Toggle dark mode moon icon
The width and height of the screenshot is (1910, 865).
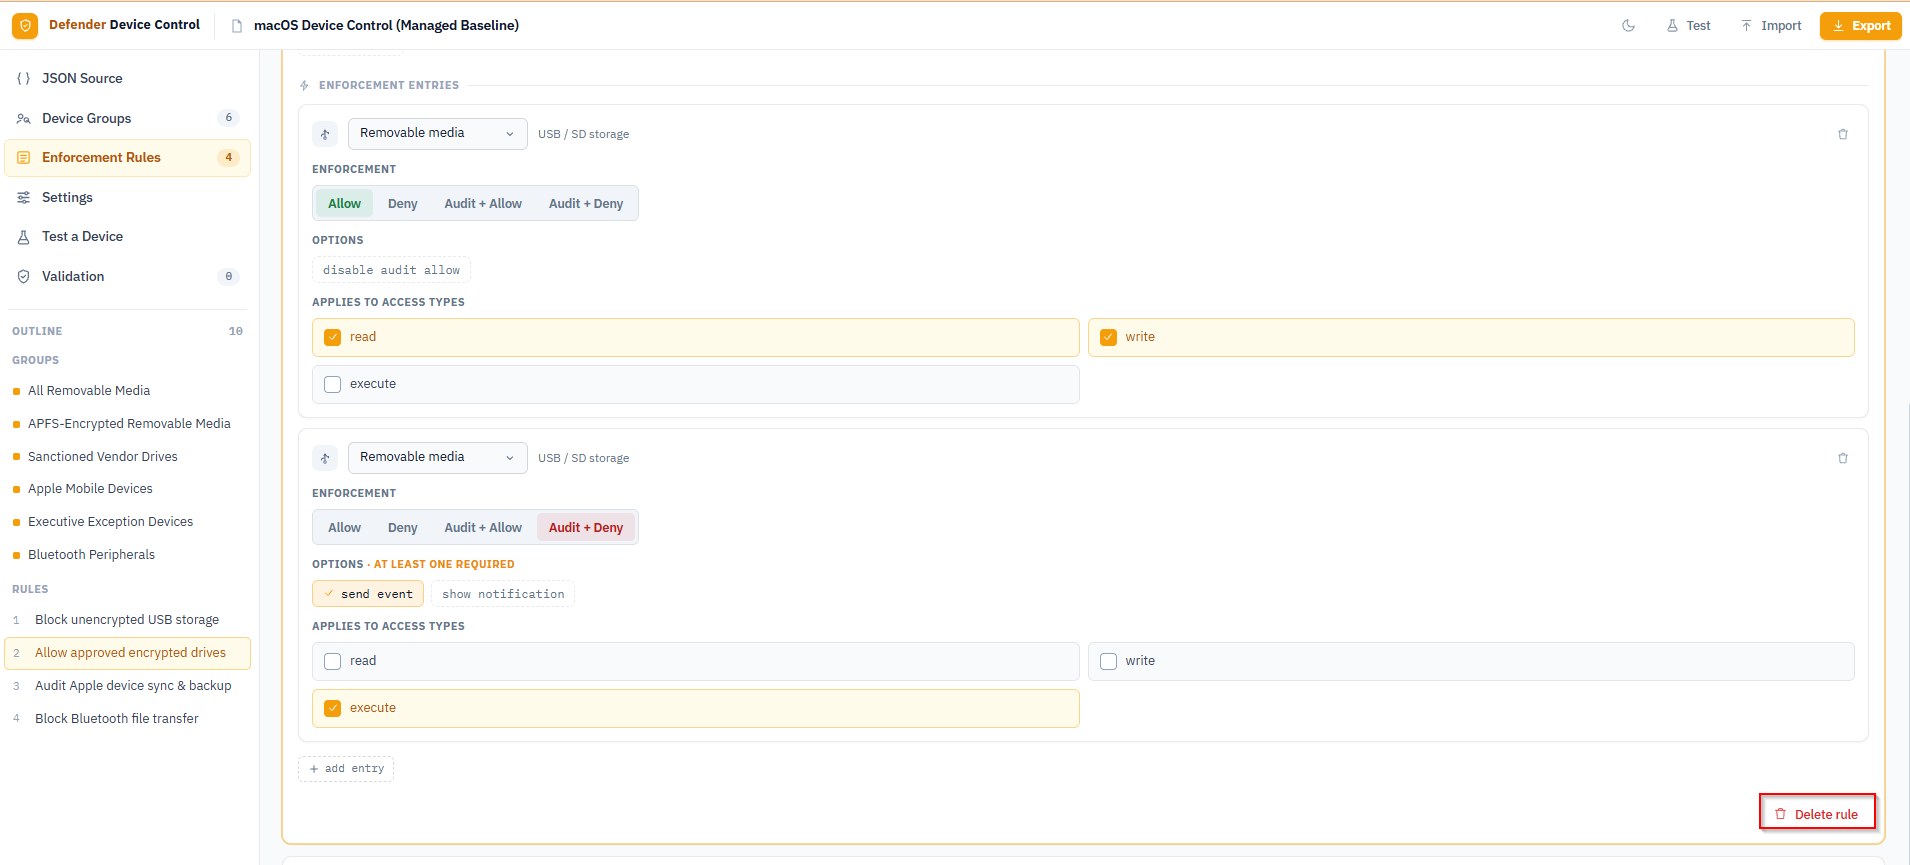[x=1628, y=26]
